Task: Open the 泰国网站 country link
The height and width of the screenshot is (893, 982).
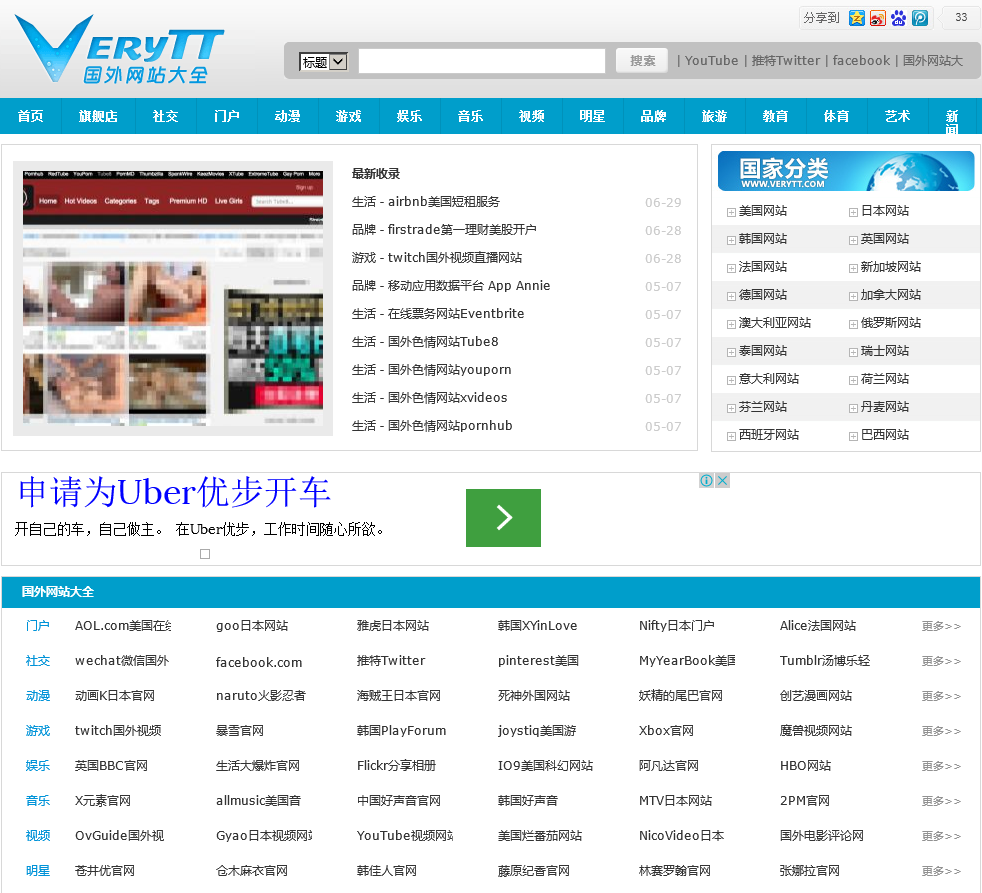Action: [x=763, y=351]
